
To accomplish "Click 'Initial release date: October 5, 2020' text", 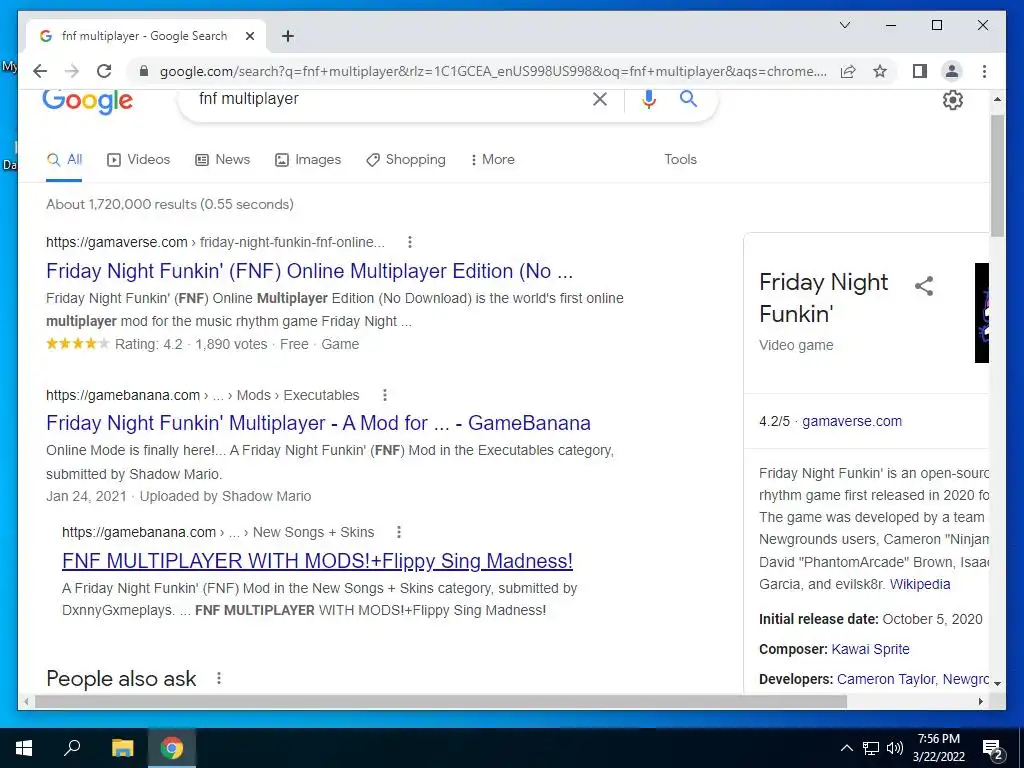I will click(x=871, y=619).
